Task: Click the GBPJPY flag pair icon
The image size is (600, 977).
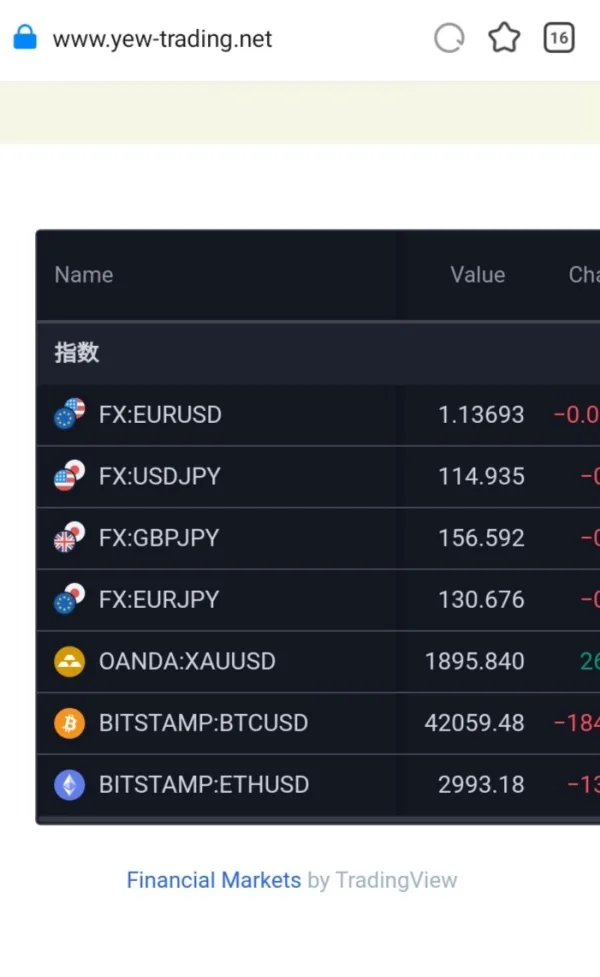Action: coord(69,538)
